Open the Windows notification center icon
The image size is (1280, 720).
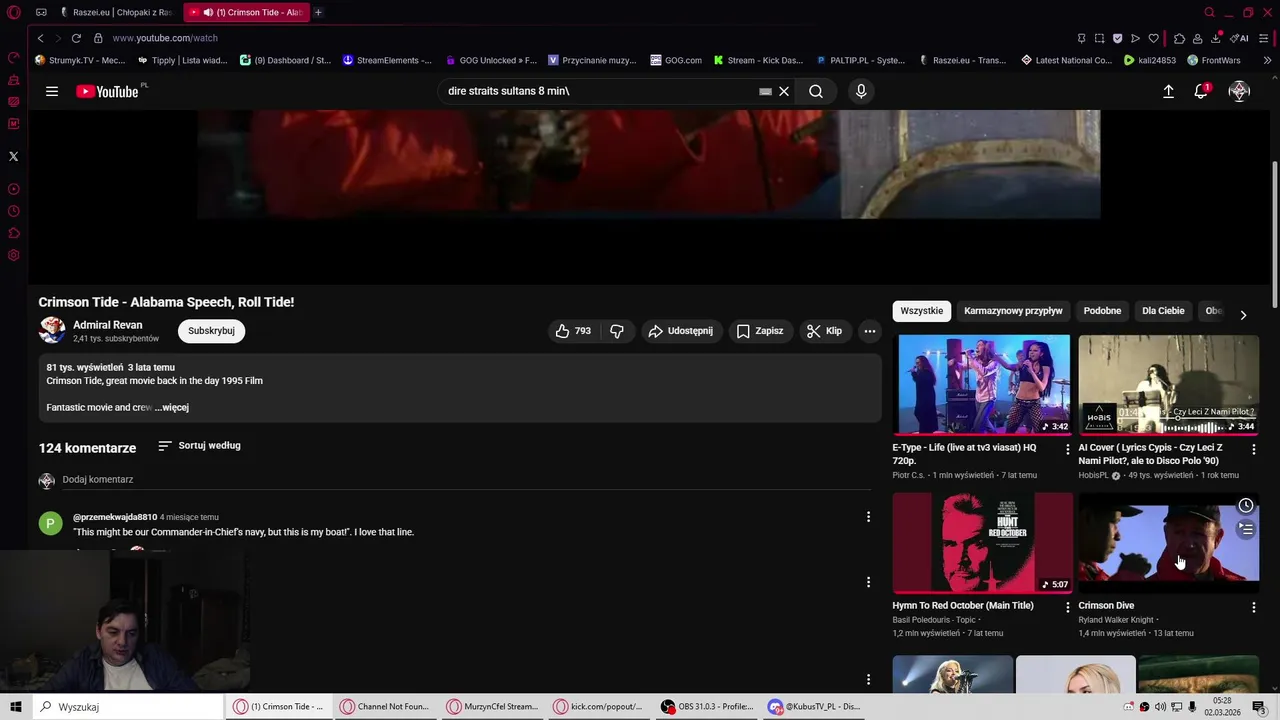pyautogui.click(x=1259, y=707)
